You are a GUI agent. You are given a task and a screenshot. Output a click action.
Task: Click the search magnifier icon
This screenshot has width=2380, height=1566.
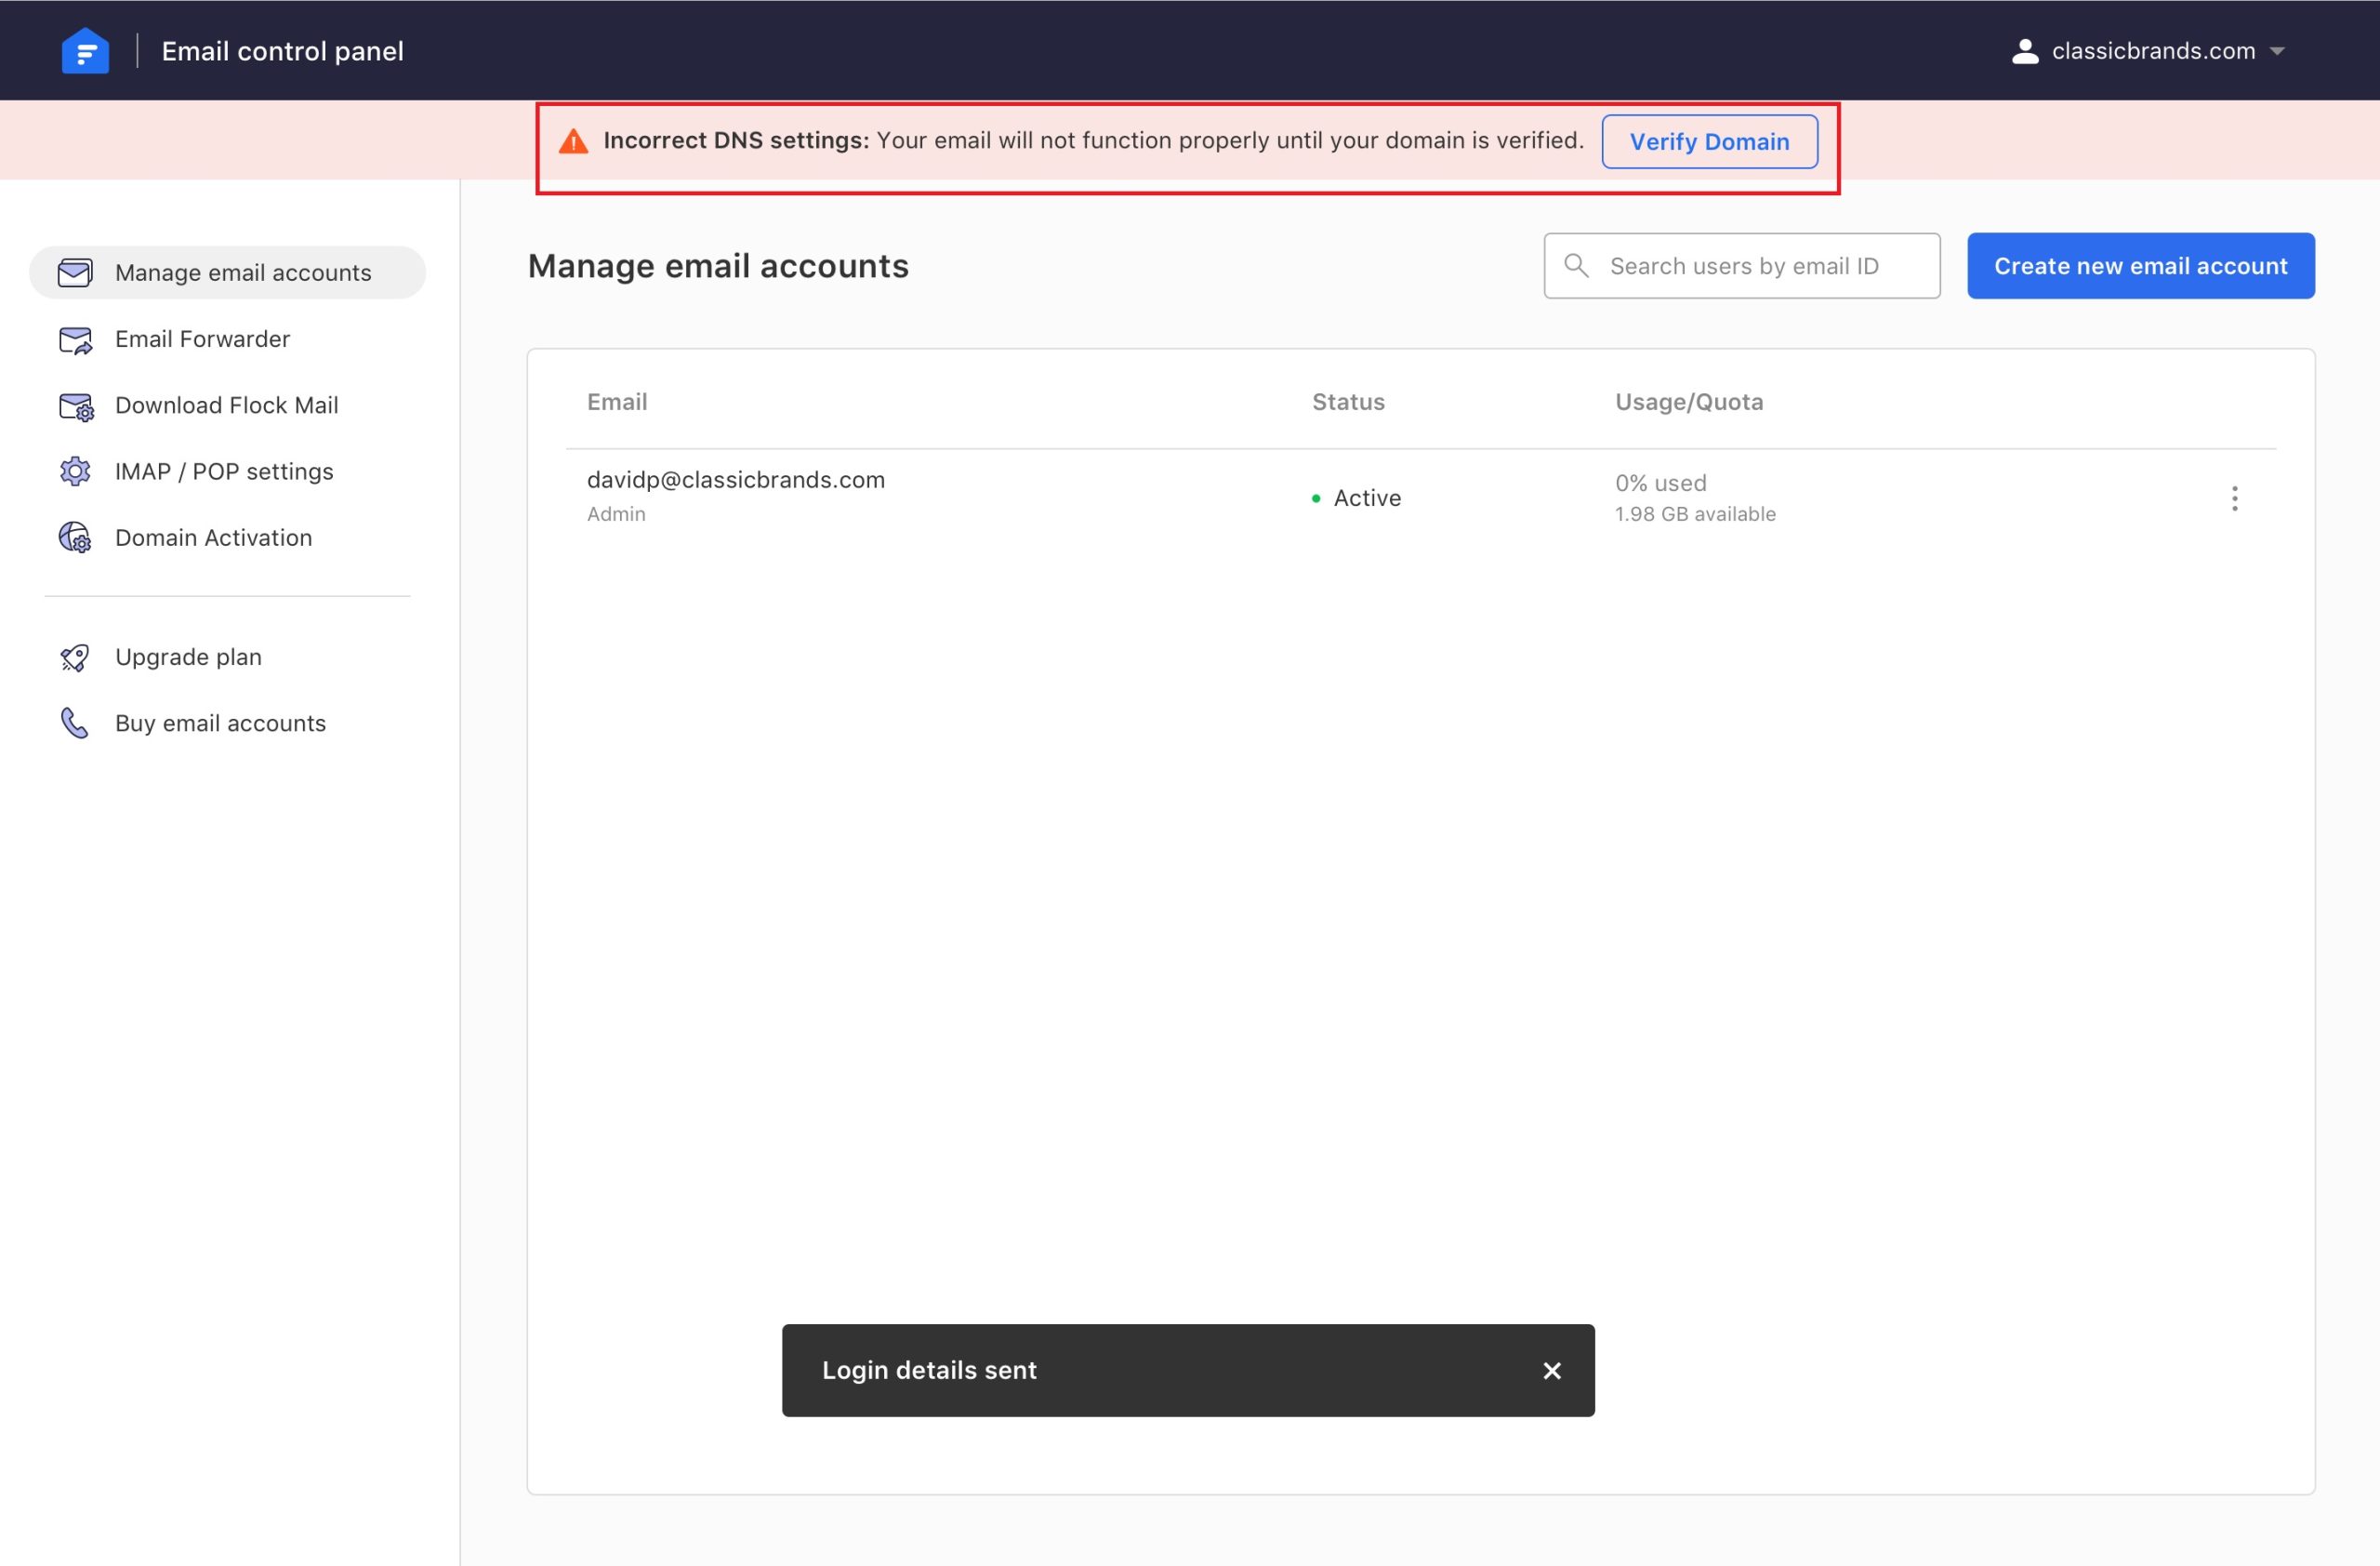coord(1576,265)
